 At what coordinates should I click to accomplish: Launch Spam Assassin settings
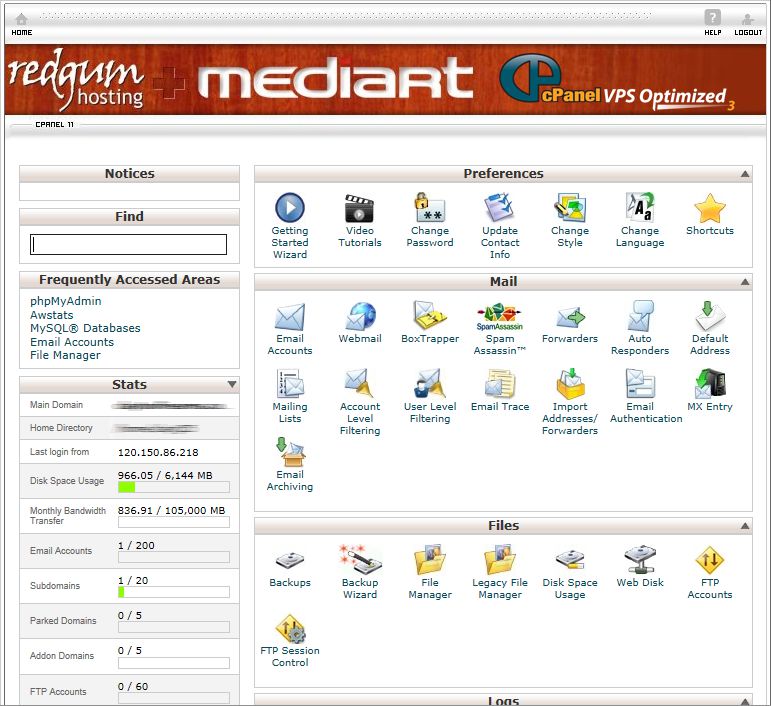pyautogui.click(x=500, y=318)
